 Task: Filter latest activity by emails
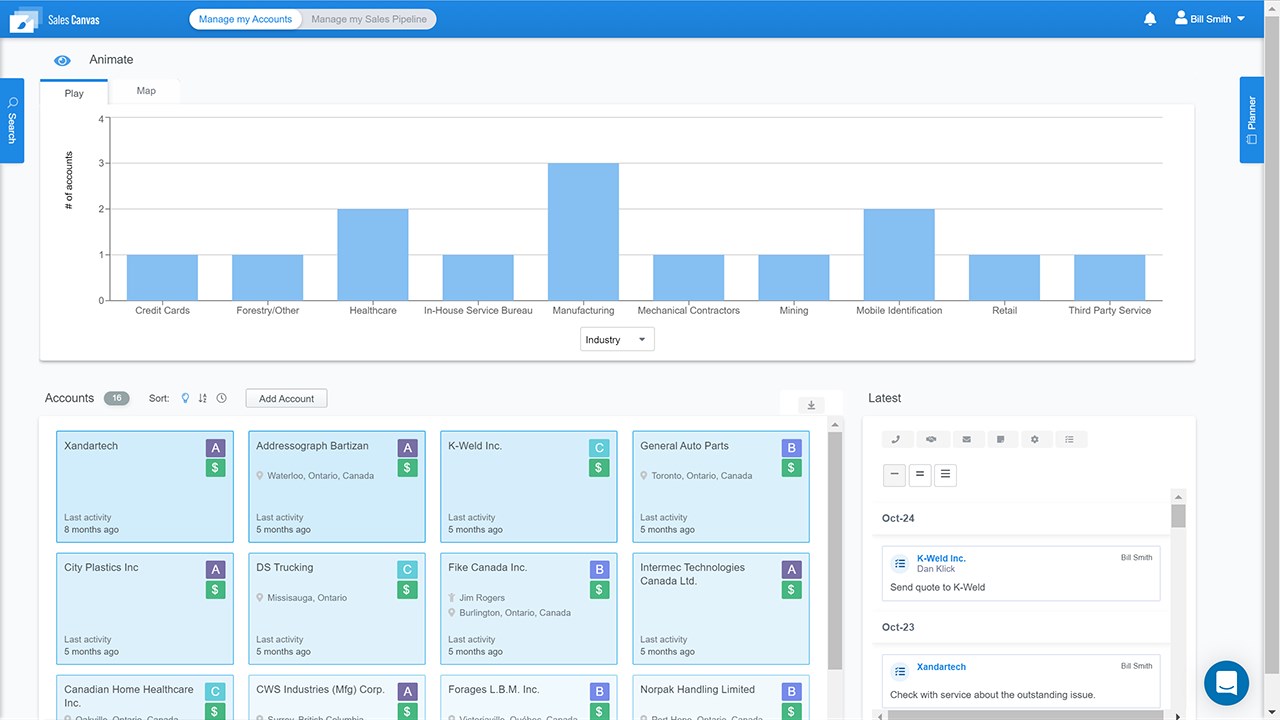coord(966,439)
